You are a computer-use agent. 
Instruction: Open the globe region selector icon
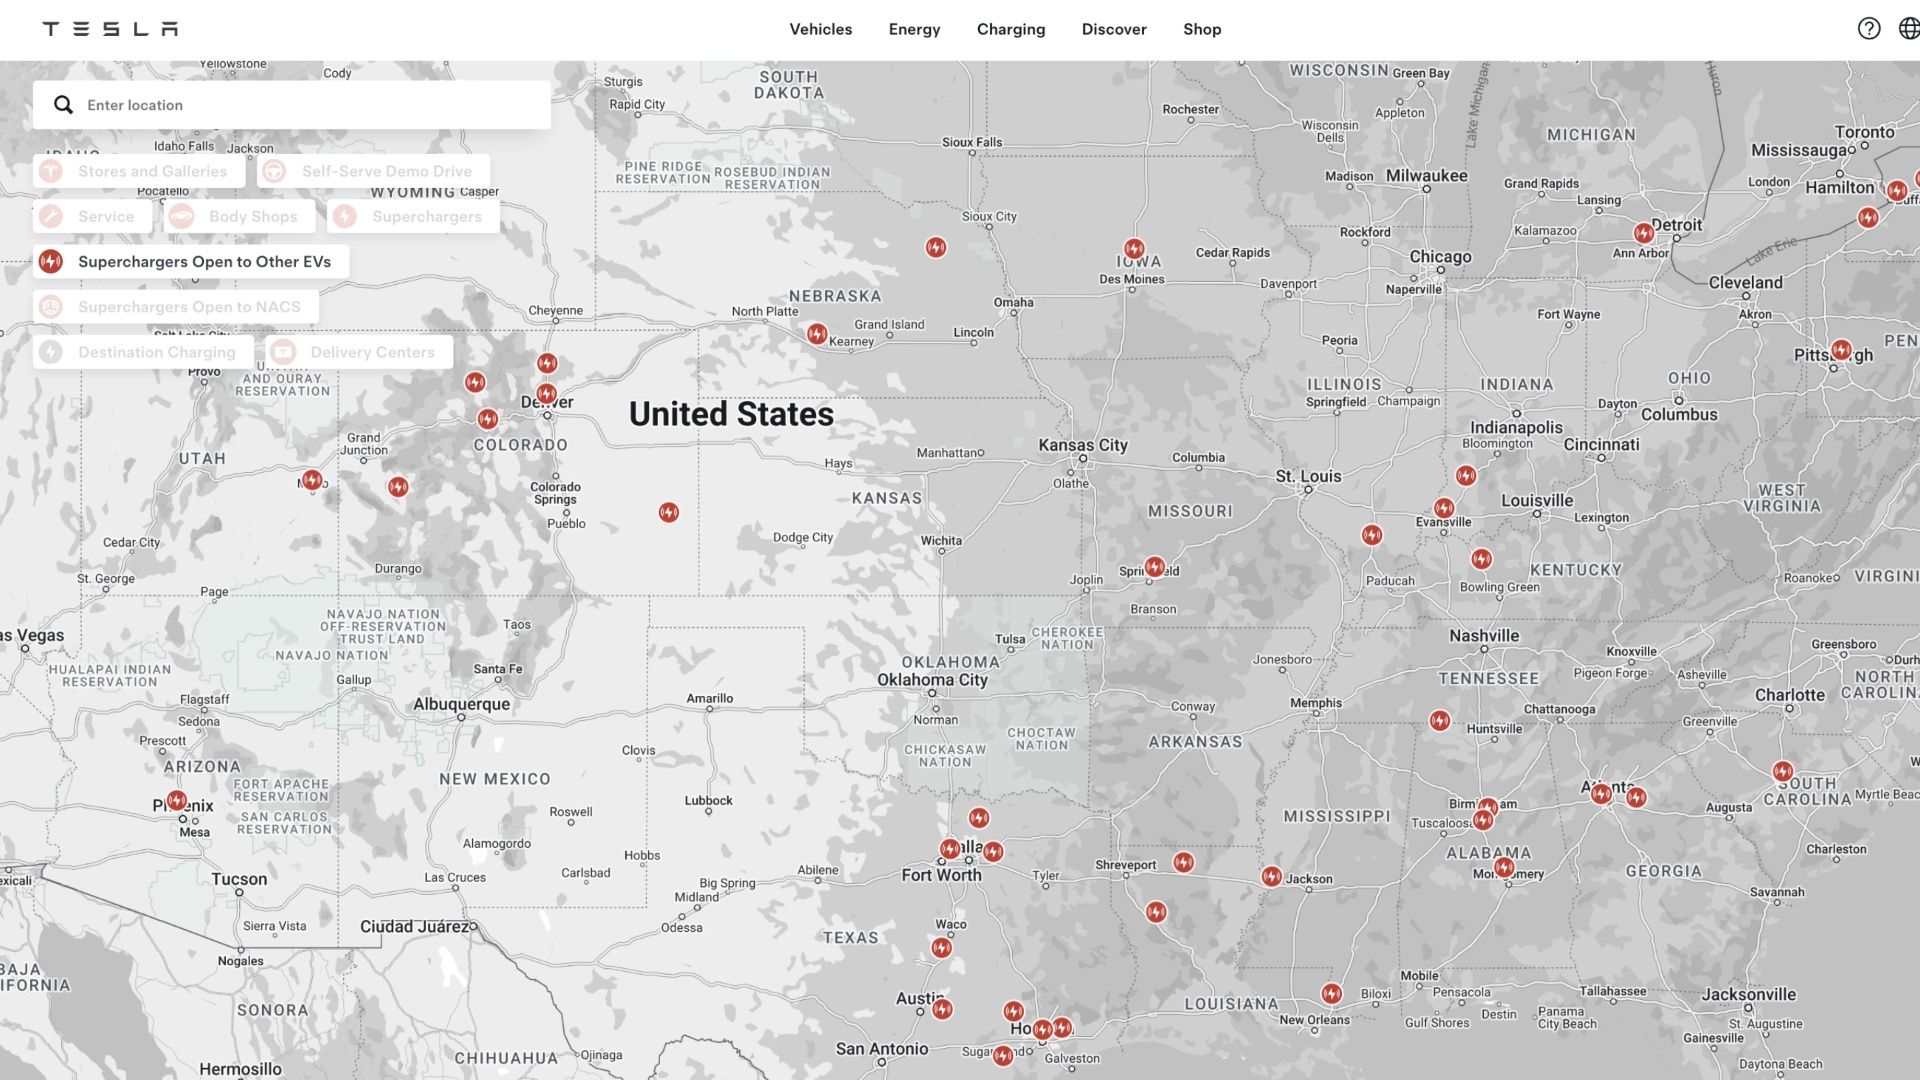[x=1908, y=29]
